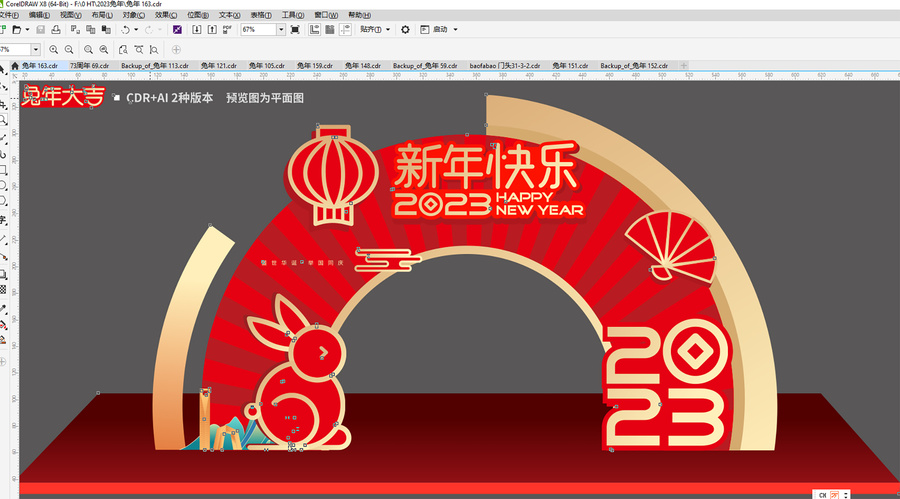Open the 表格 (Table) menu
This screenshot has width=900, height=499.
[x=261, y=15]
